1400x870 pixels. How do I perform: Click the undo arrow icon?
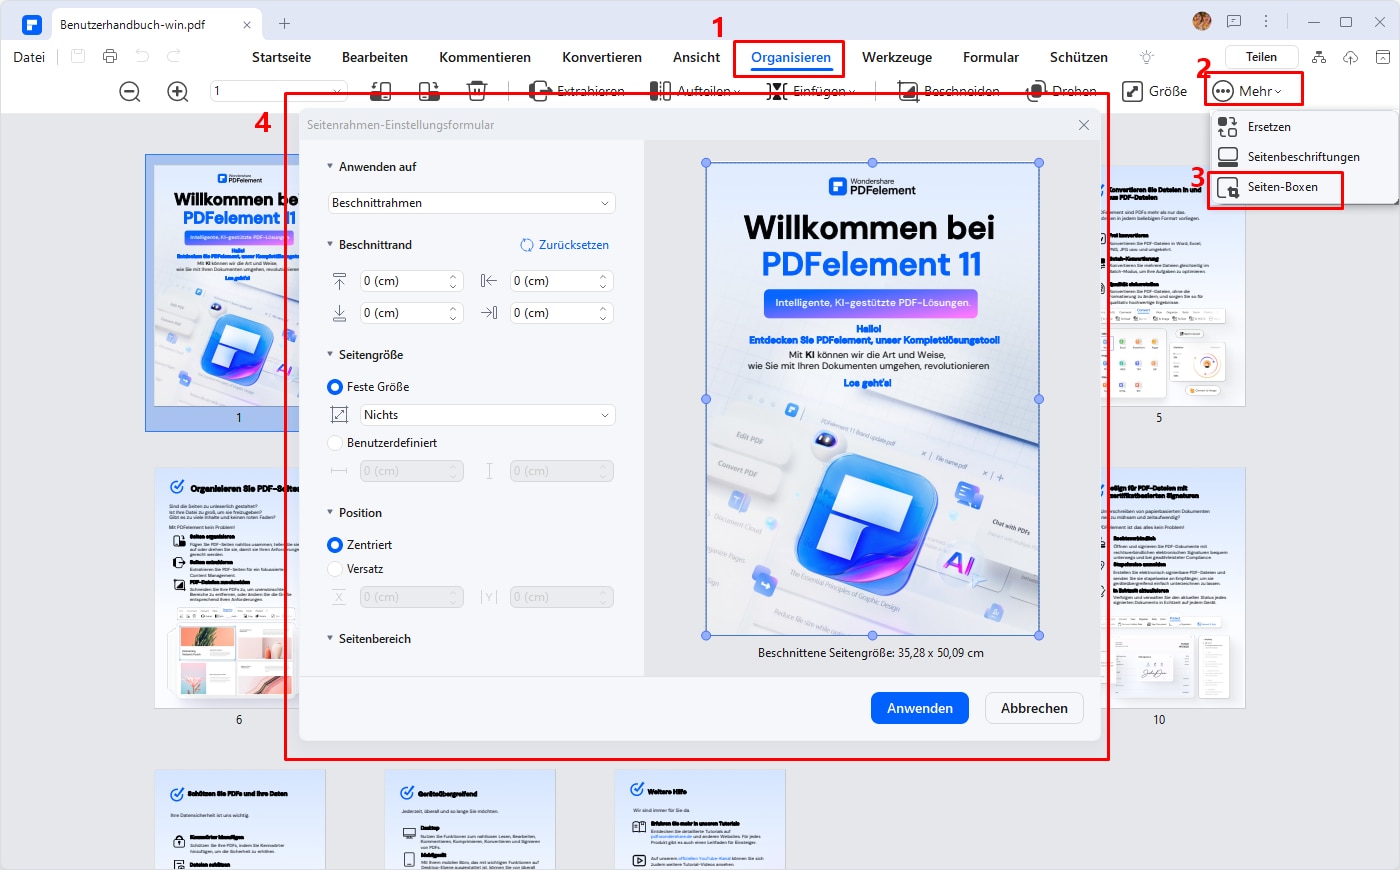pyautogui.click(x=142, y=57)
